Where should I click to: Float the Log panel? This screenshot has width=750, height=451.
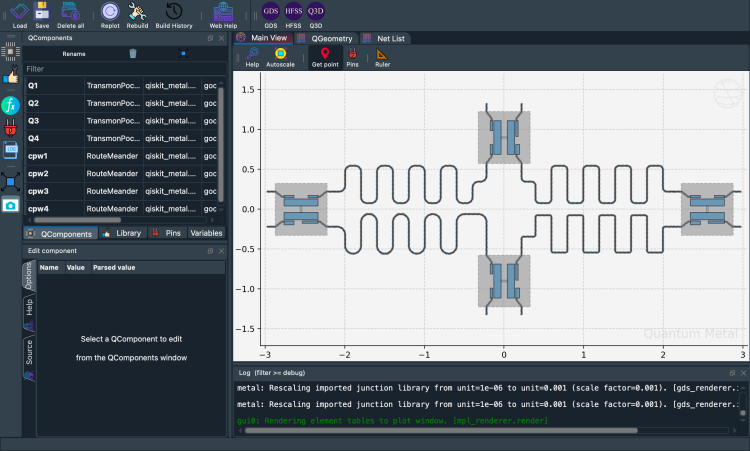coord(732,373)
